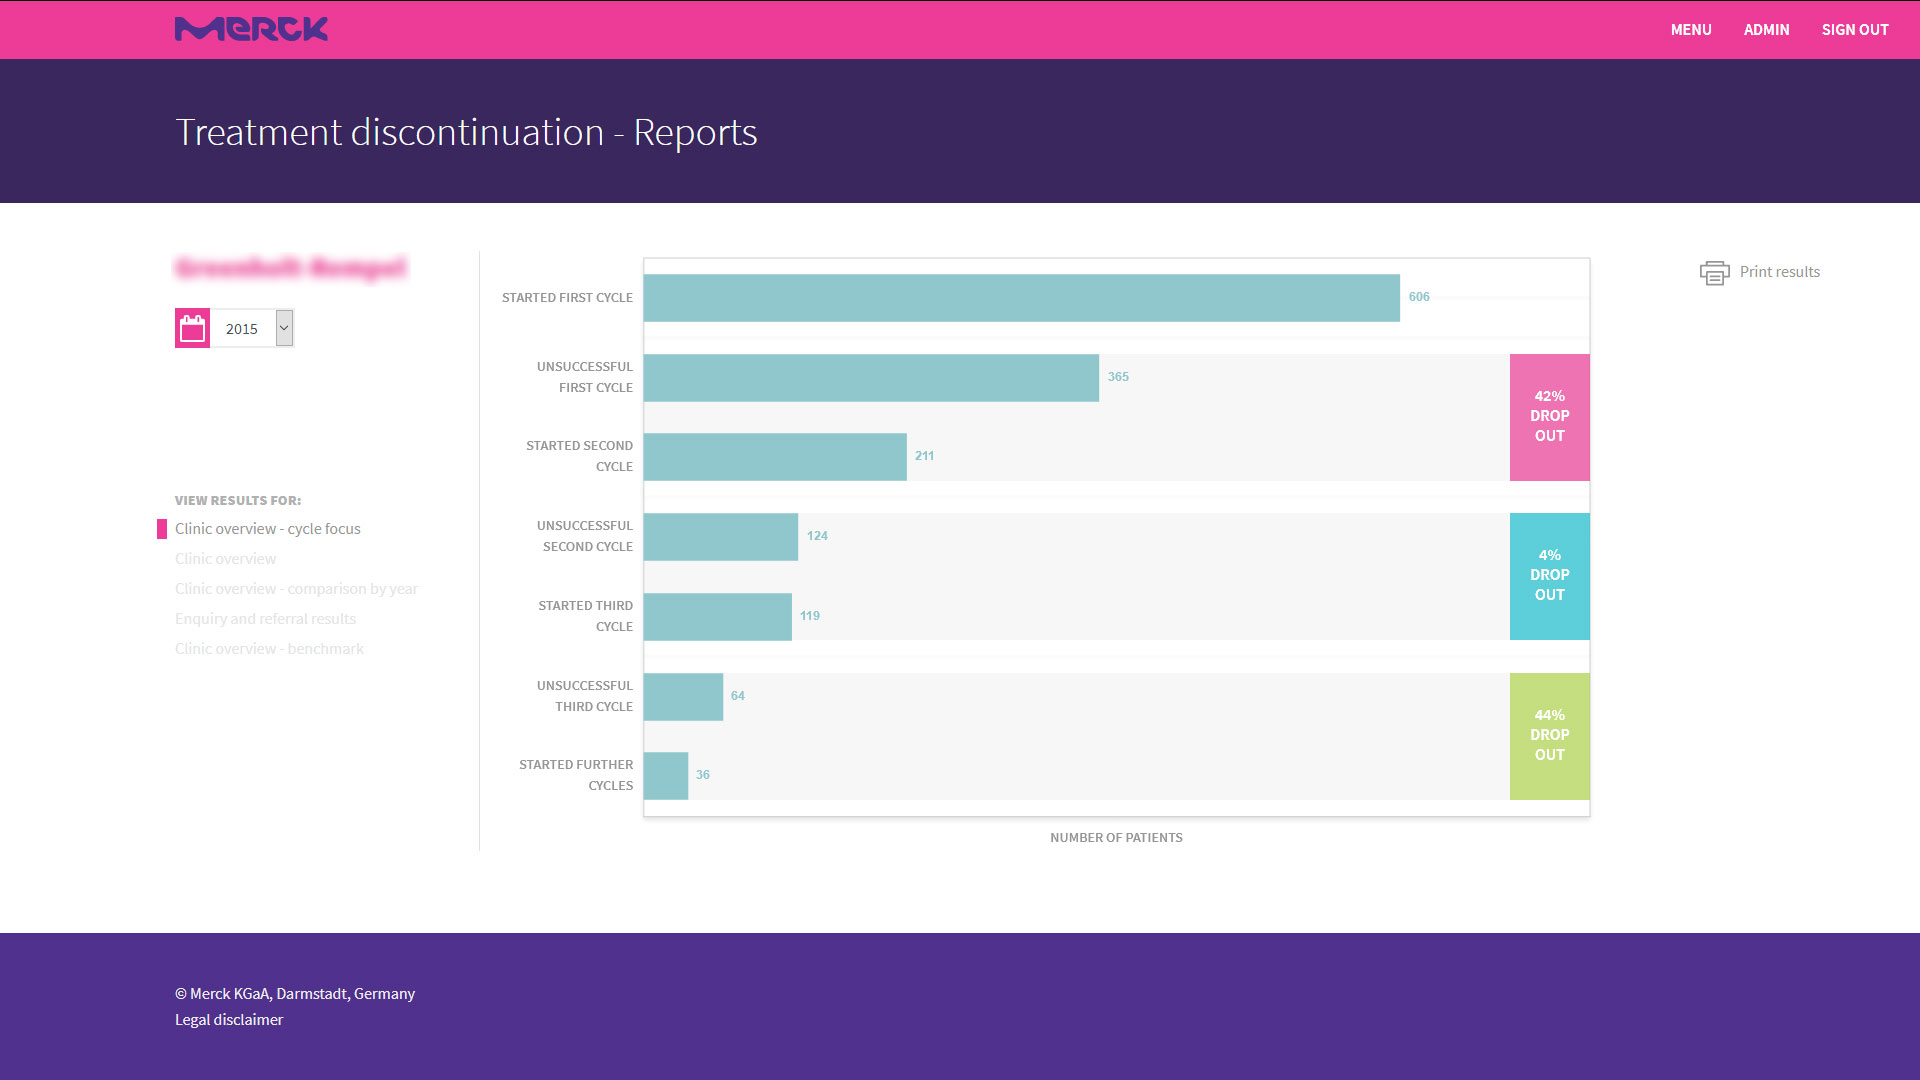Select the teal 4% DROP OUT box
The width and height of the screenshot is (1920, 1080).
click(1549, 575)
